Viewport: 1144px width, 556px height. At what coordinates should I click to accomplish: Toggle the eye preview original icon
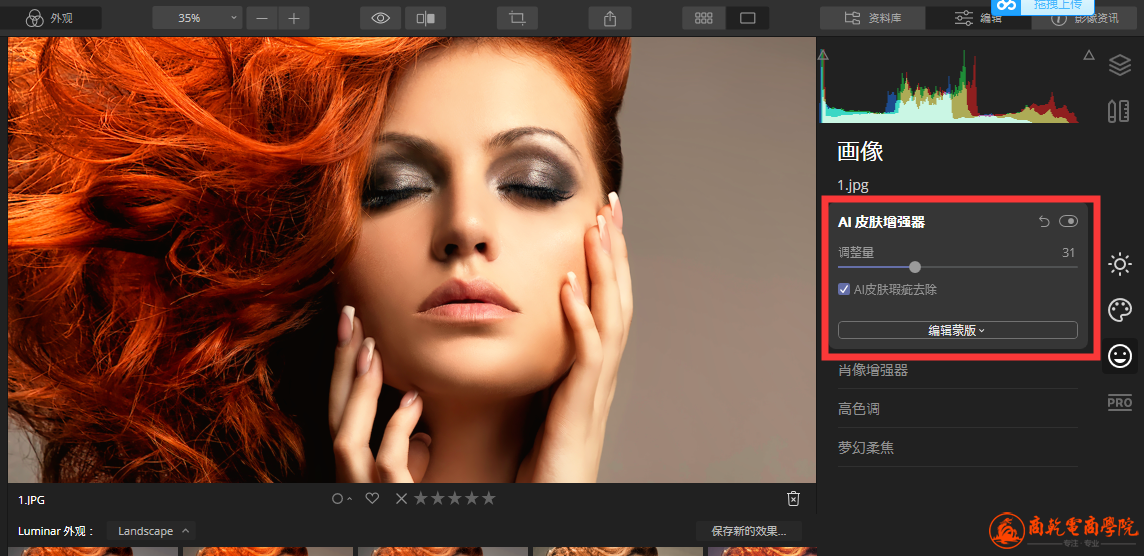[x=381, y=18]
